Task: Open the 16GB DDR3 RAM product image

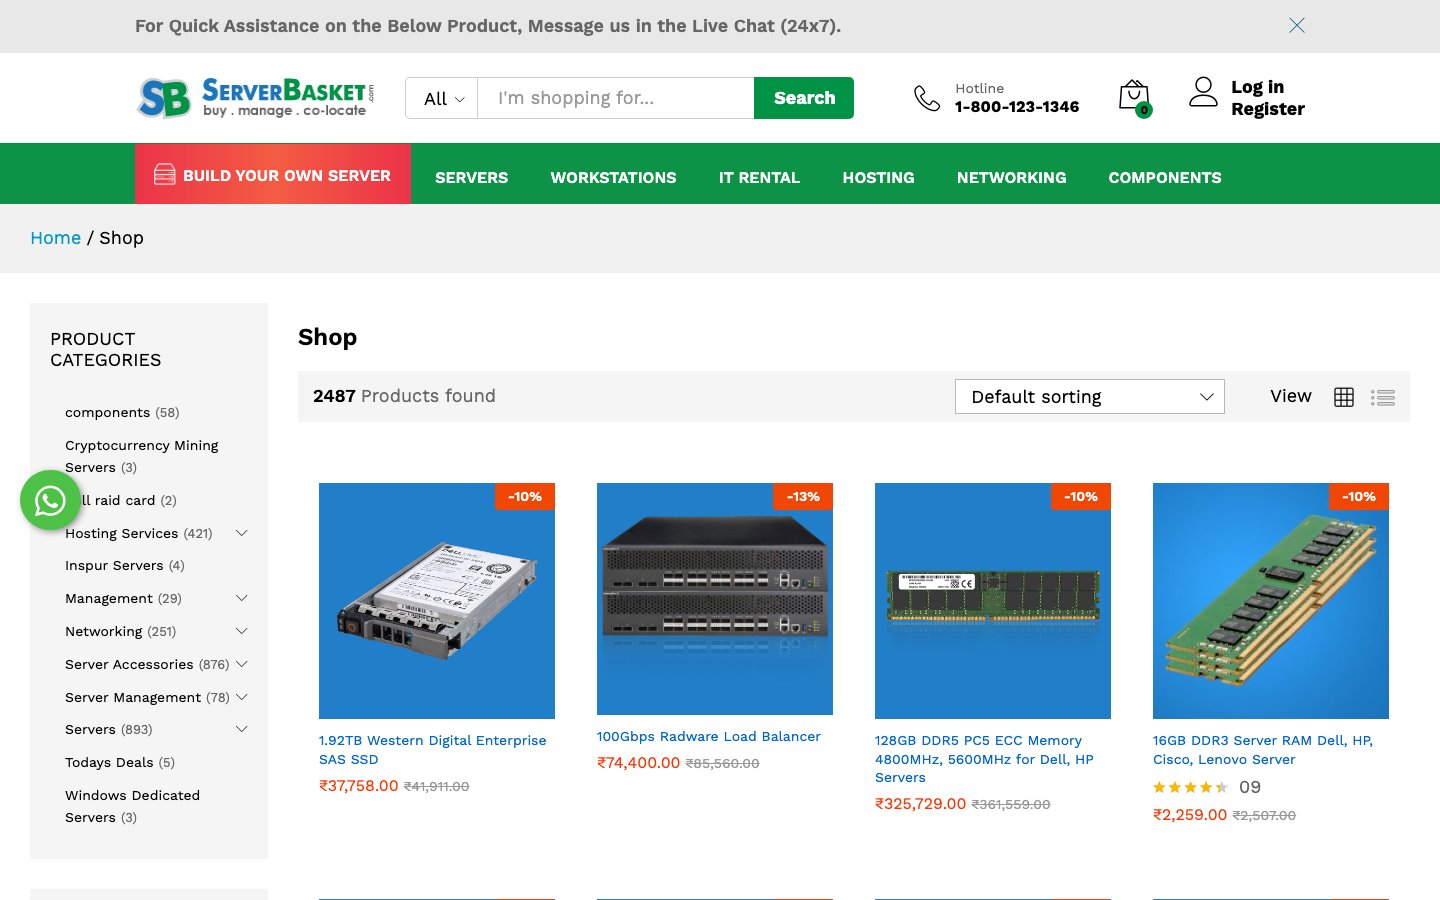Action: tap(1271, 601)
